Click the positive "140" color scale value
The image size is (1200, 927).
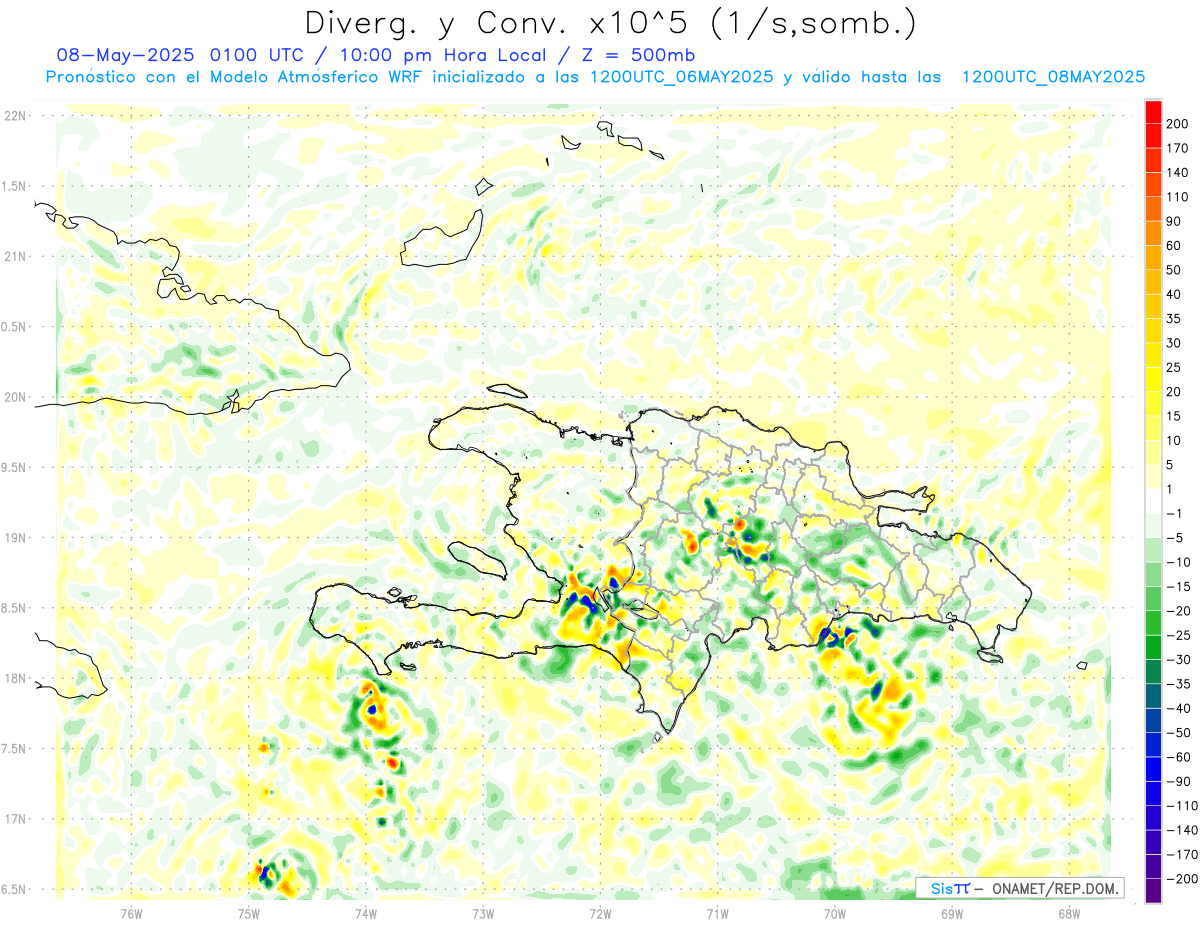coord(1178,173)
